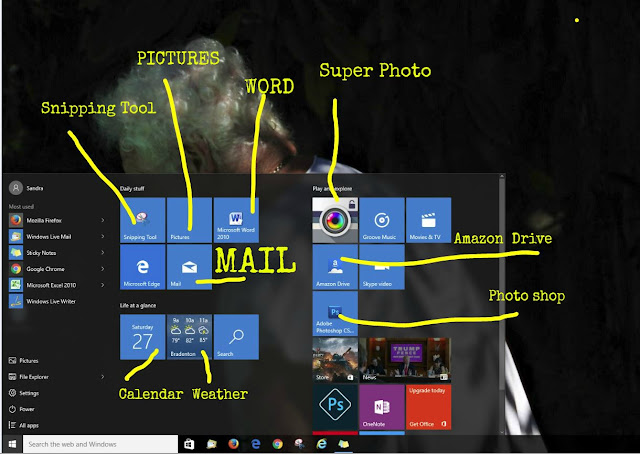Launch the Adobe Photoshop CS tile
The image size is (640, 454).
[x=335, y=314]
